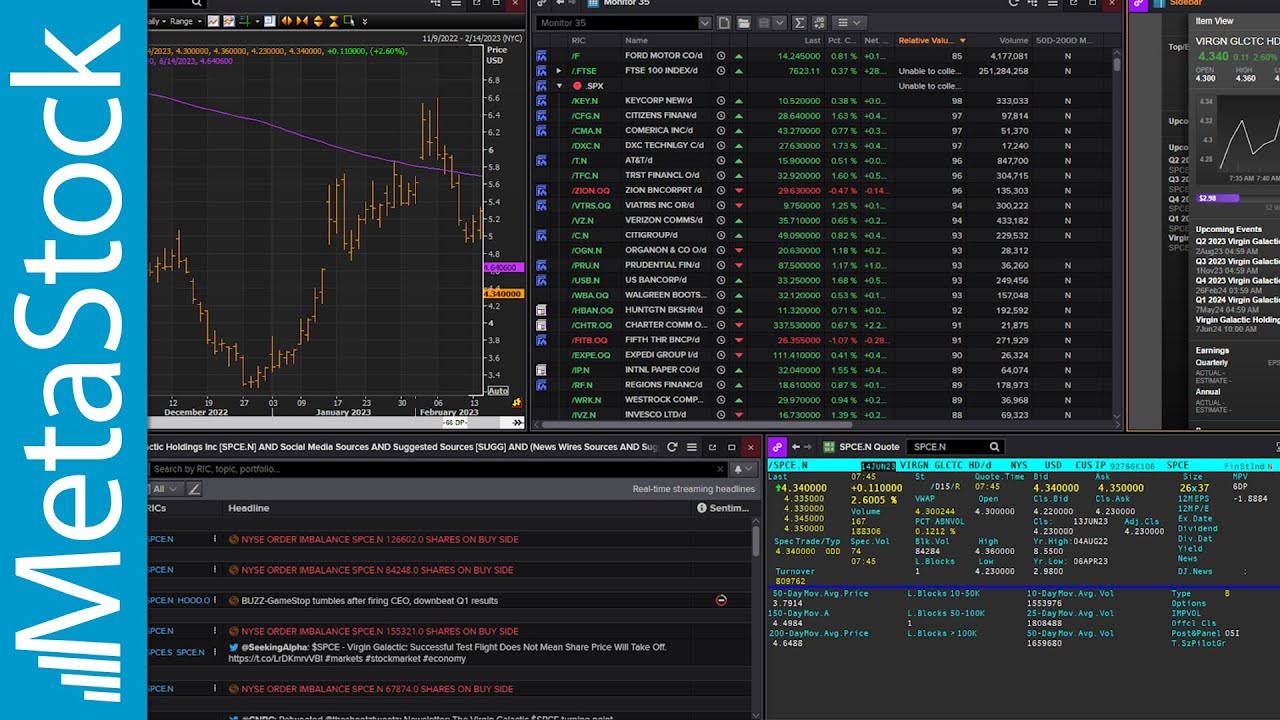Image resolution: width=1280 pixels, height=720 pixels.
Task: Click the clock icon in KEYCORP NEW row
Action: click(721, 101)
